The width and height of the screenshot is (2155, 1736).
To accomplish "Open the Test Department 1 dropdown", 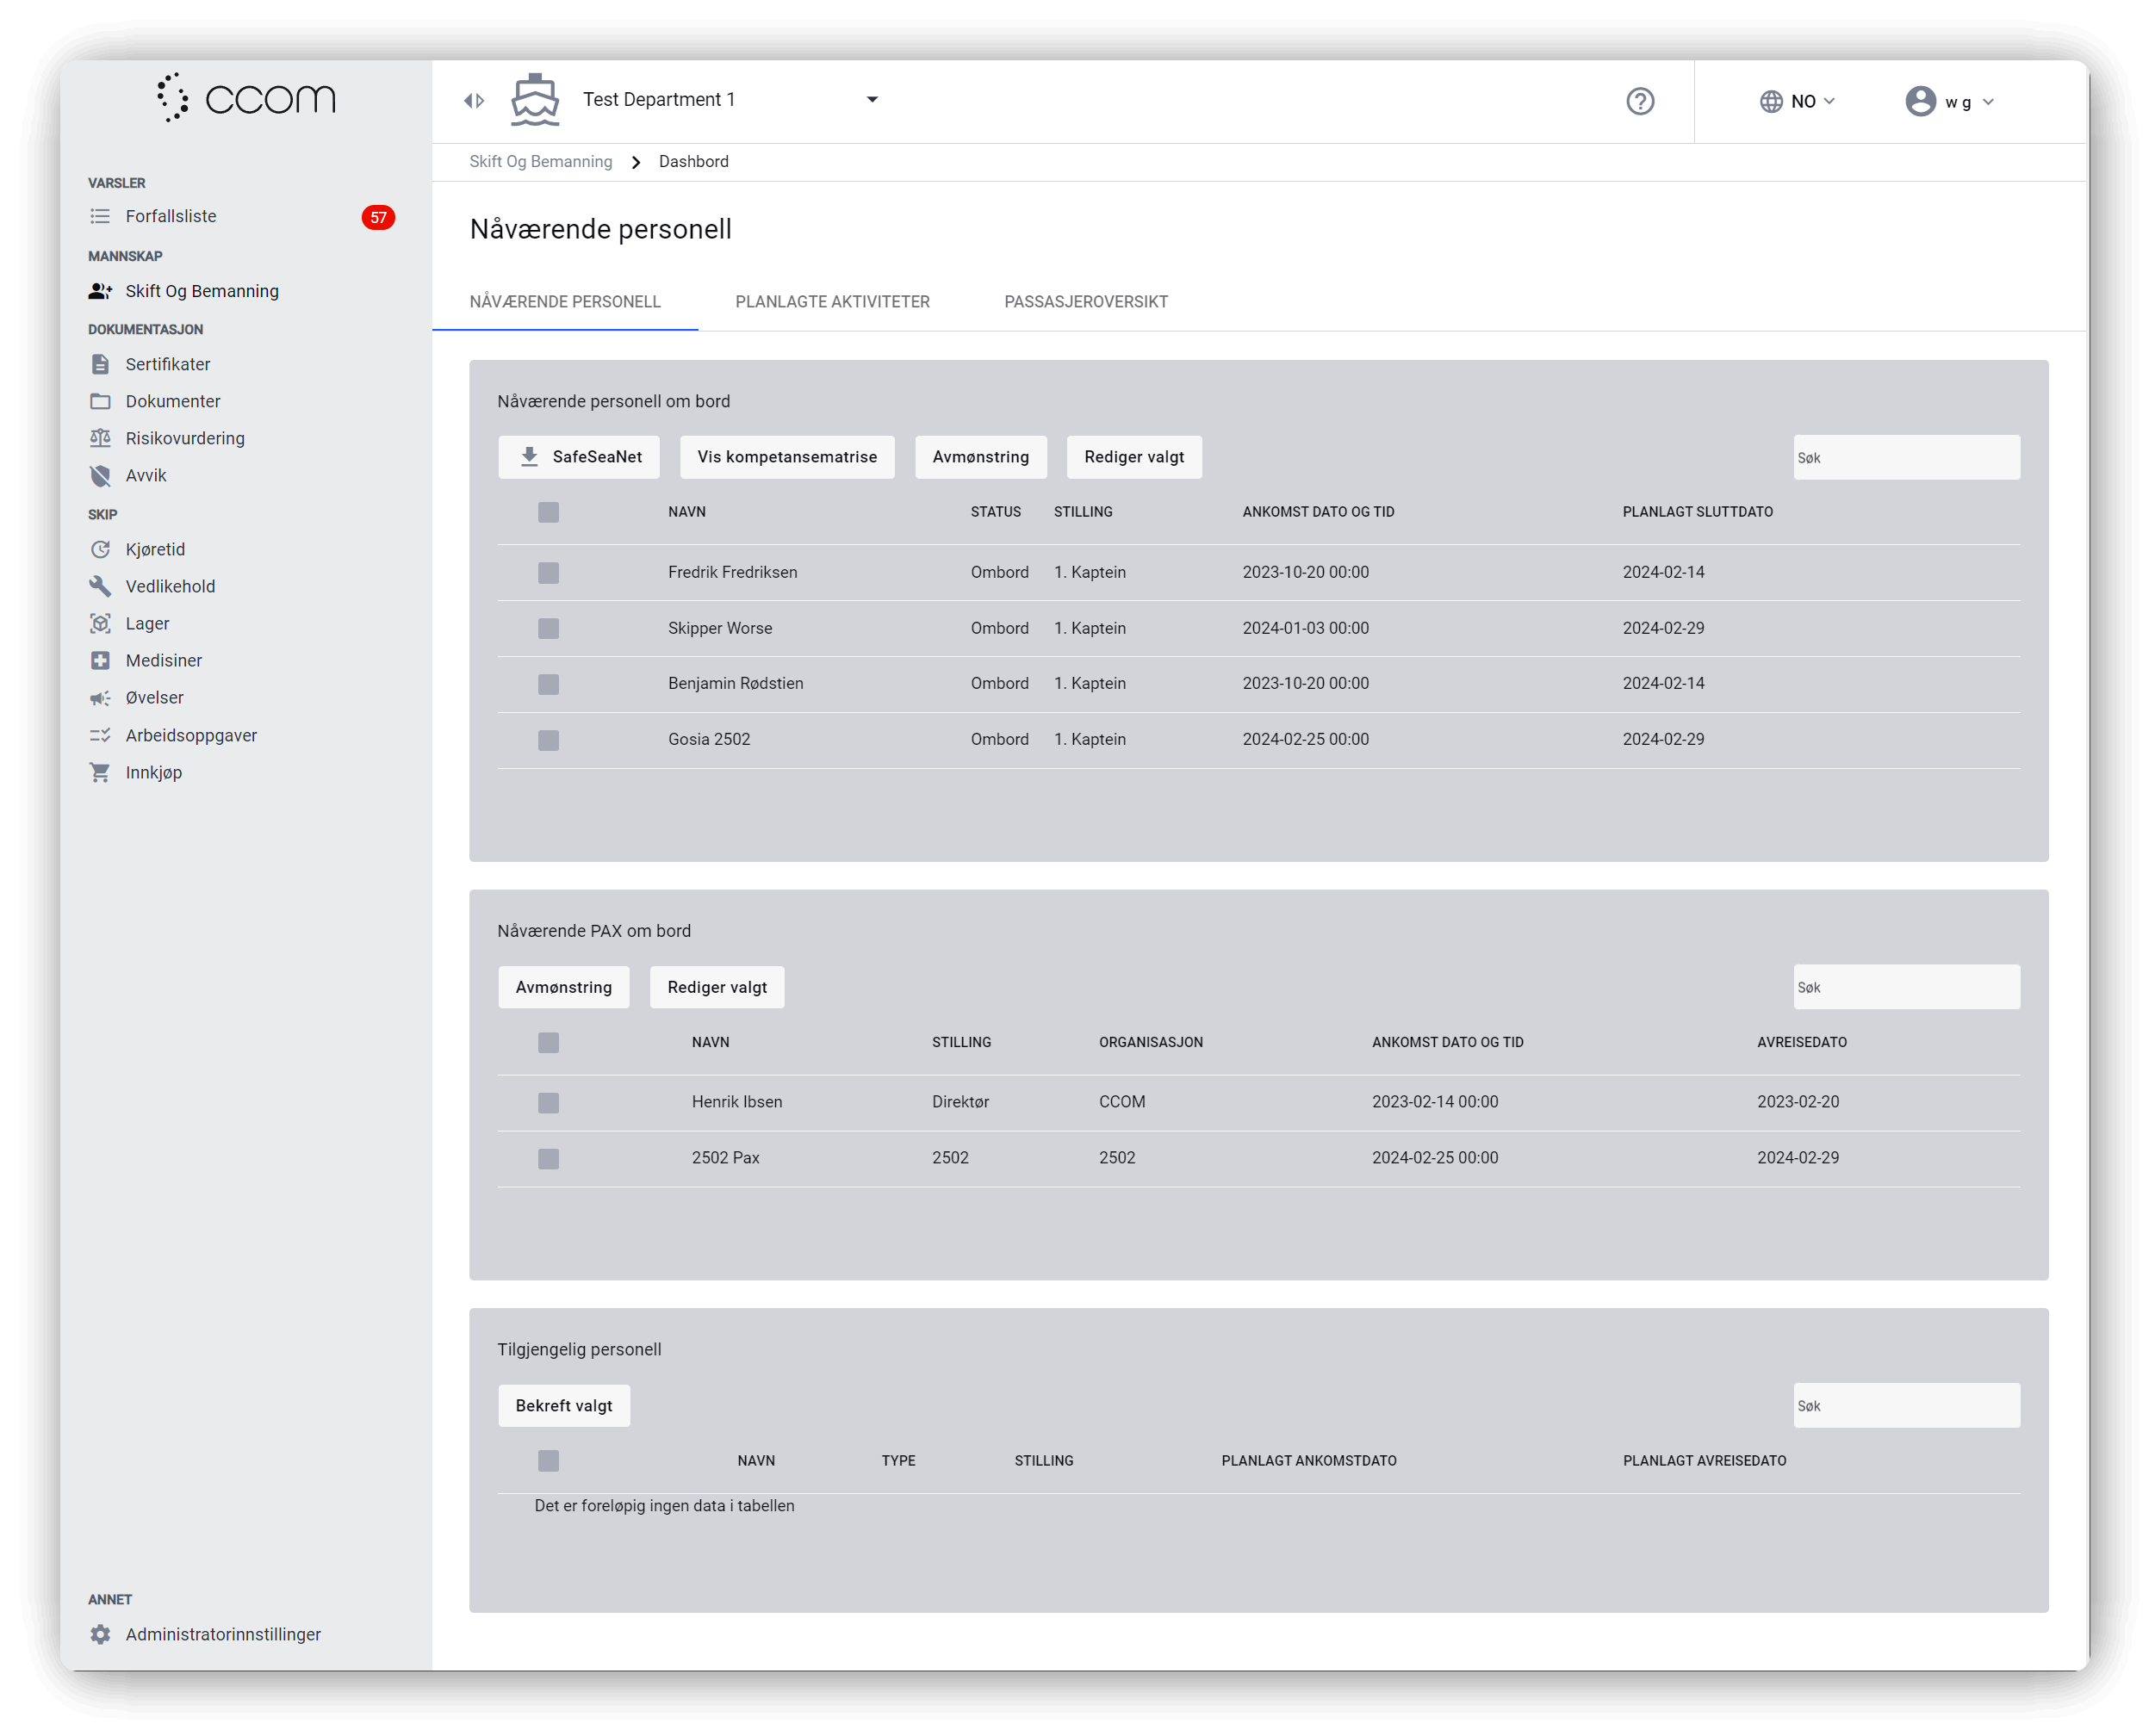I will (731, 99).
